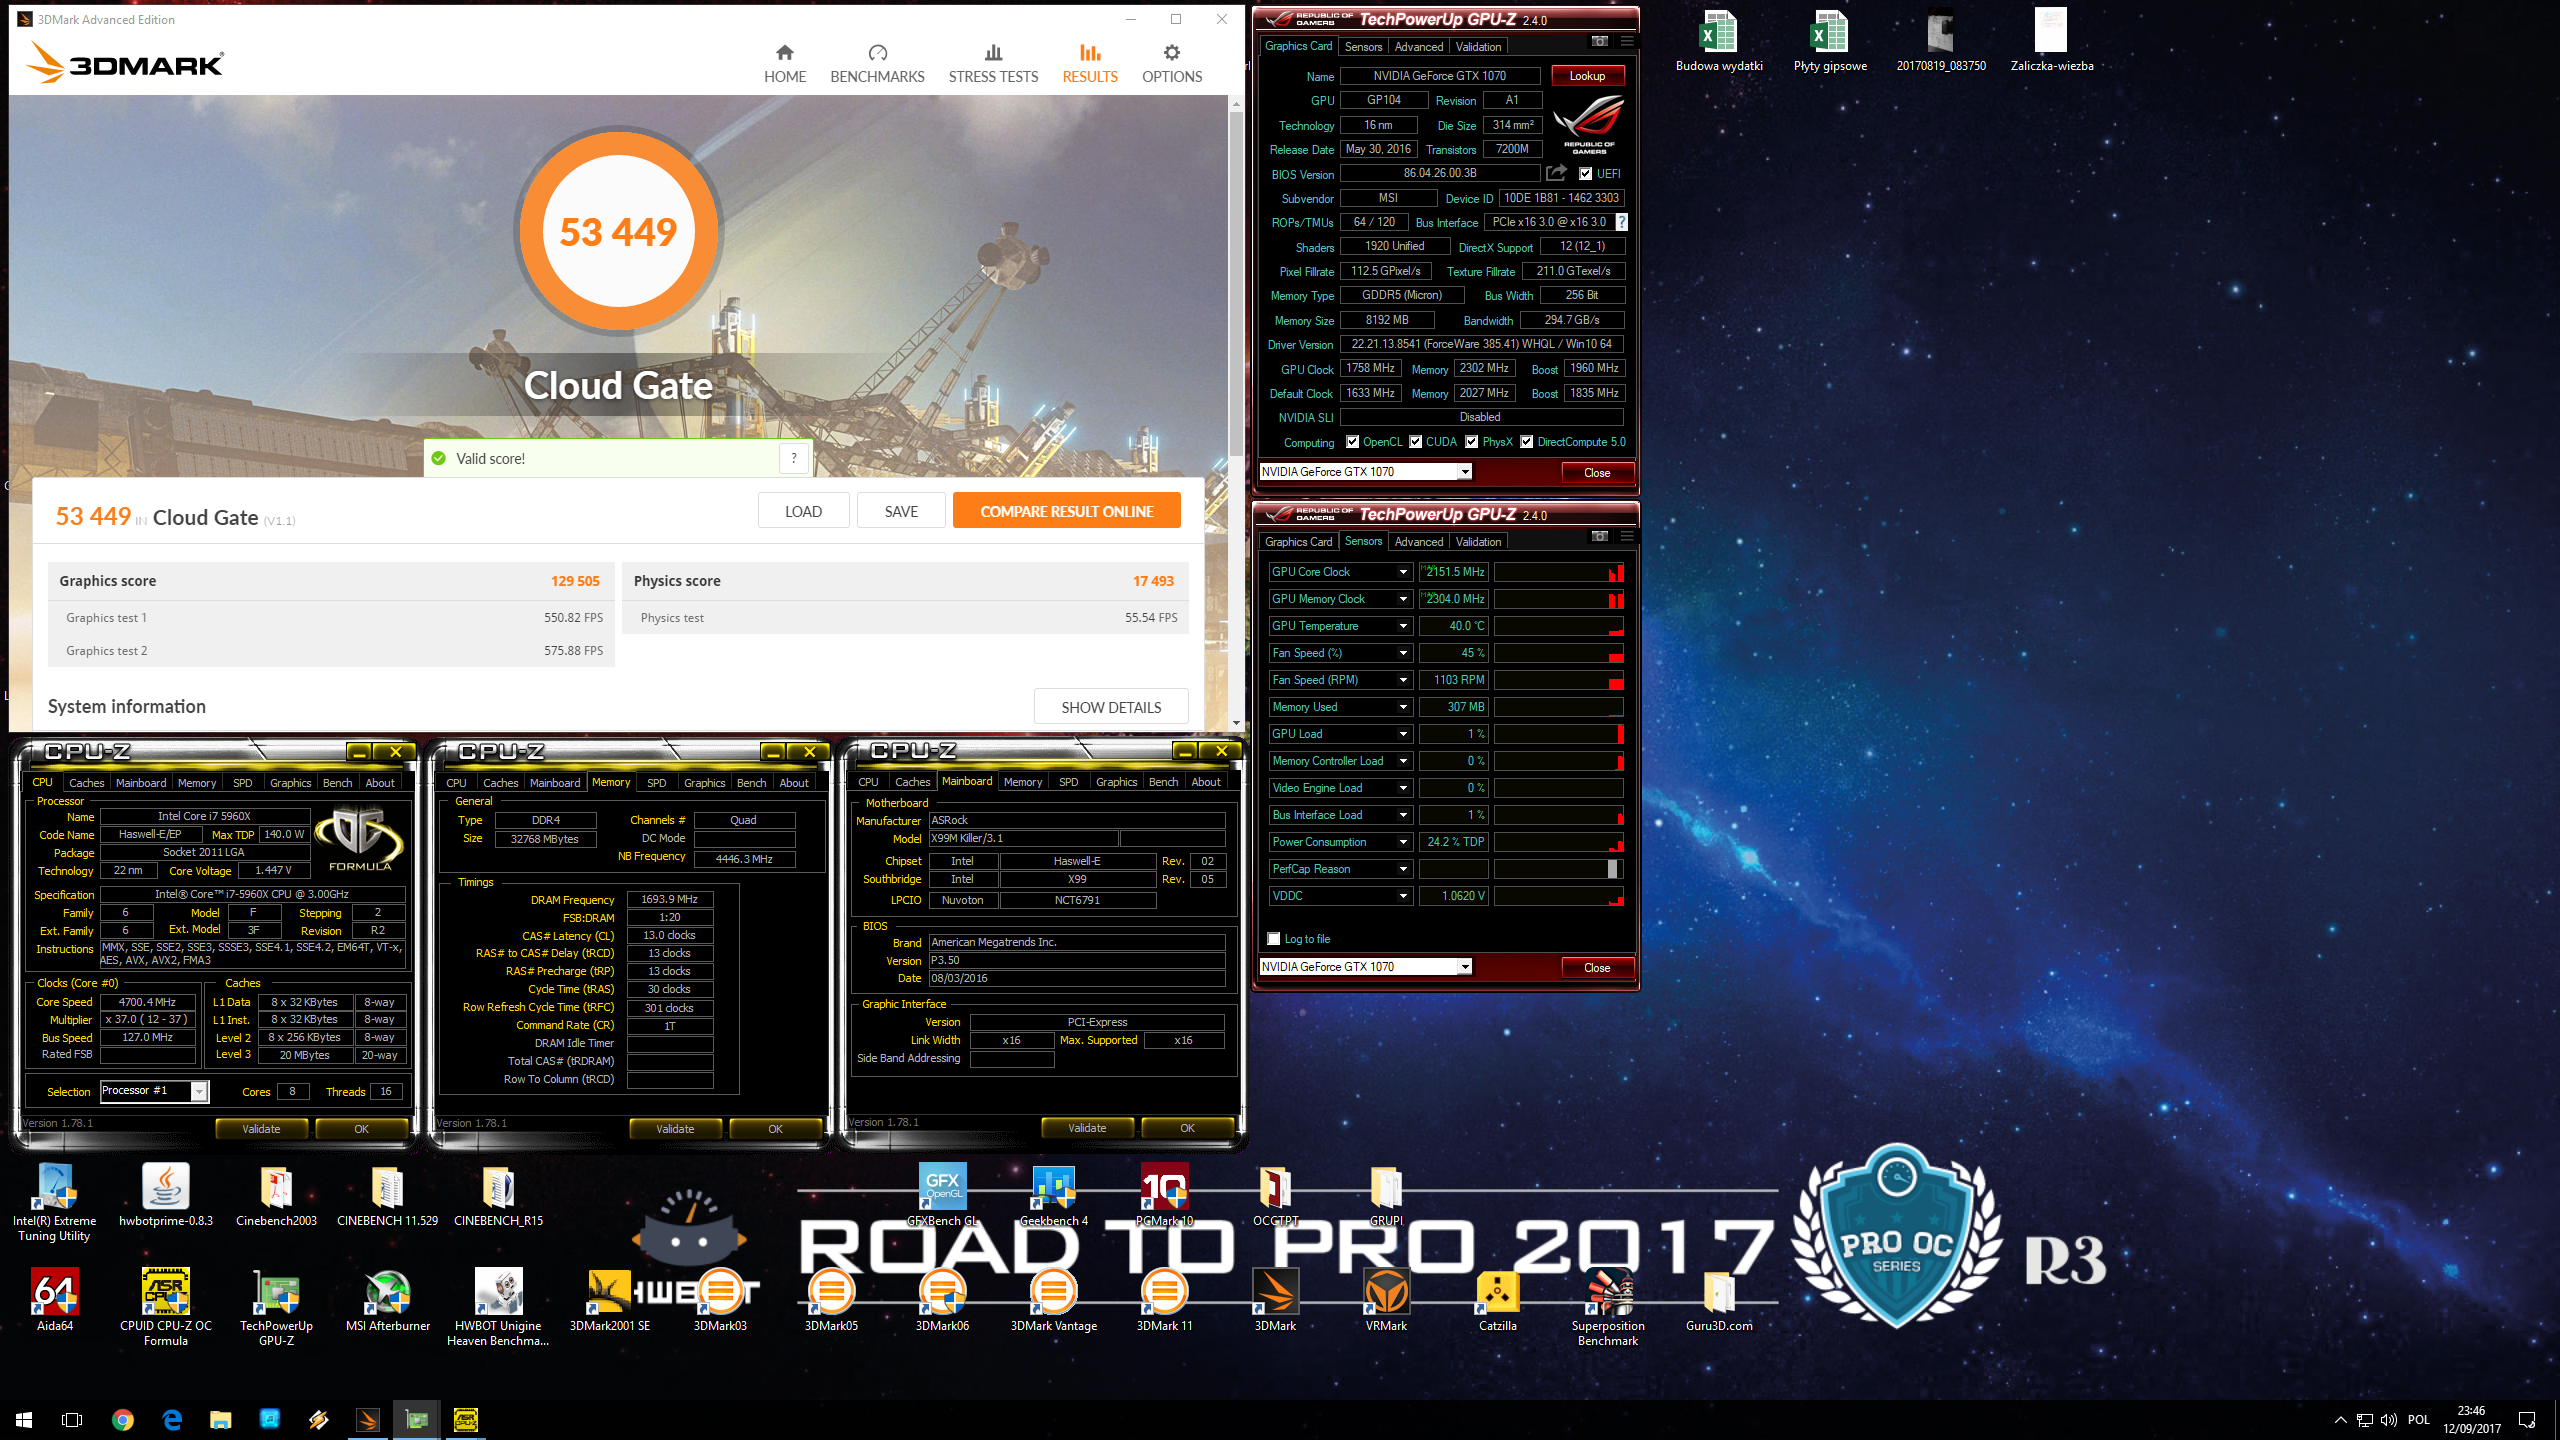This screenshot has height=1440, width=2560.
Task: Click COMPARE RESULT ONLINE button
Action: [1066, 511]
